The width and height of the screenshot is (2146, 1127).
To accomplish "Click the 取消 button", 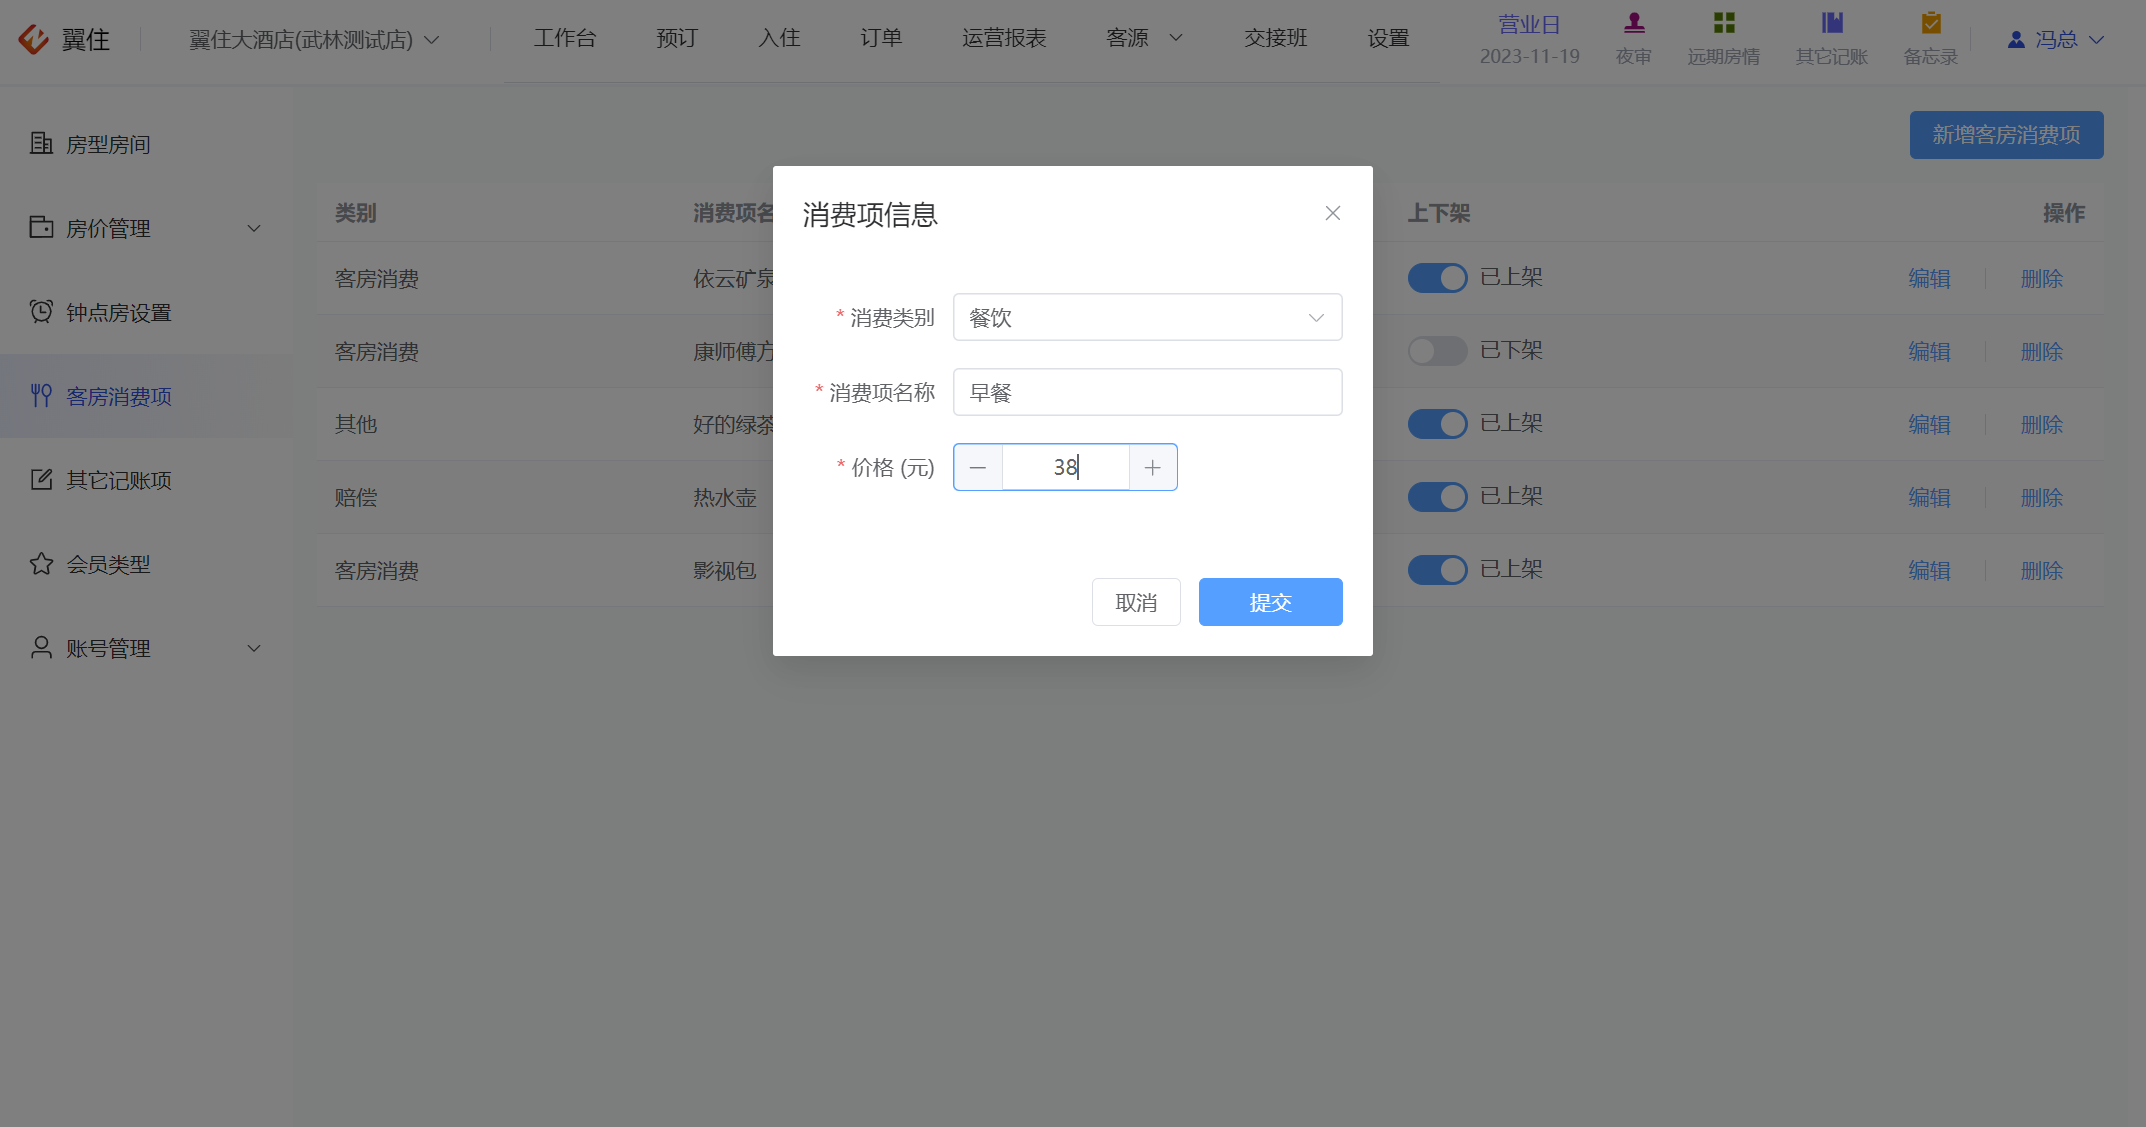I will click(1136, 602).
